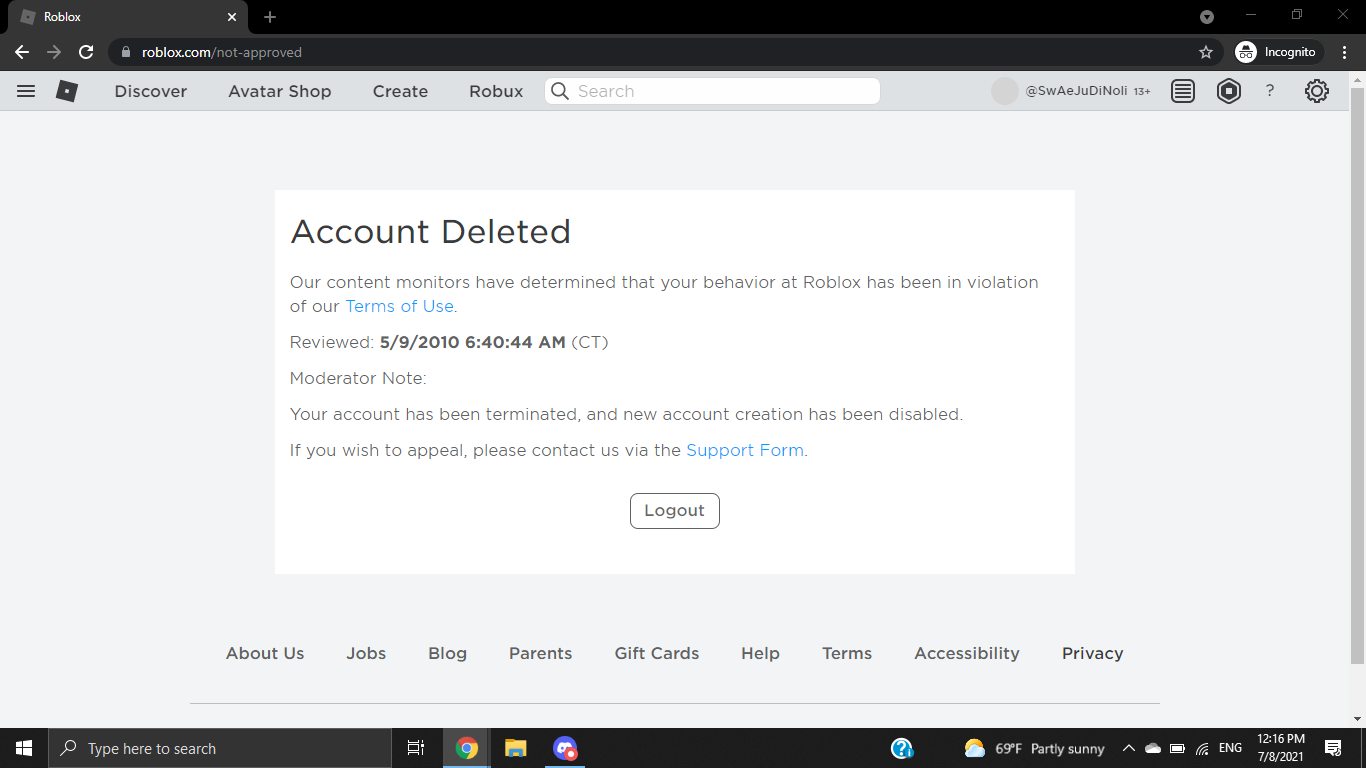
Task: Open Avatar Shop from top navigation
Action: click(279, 91)
